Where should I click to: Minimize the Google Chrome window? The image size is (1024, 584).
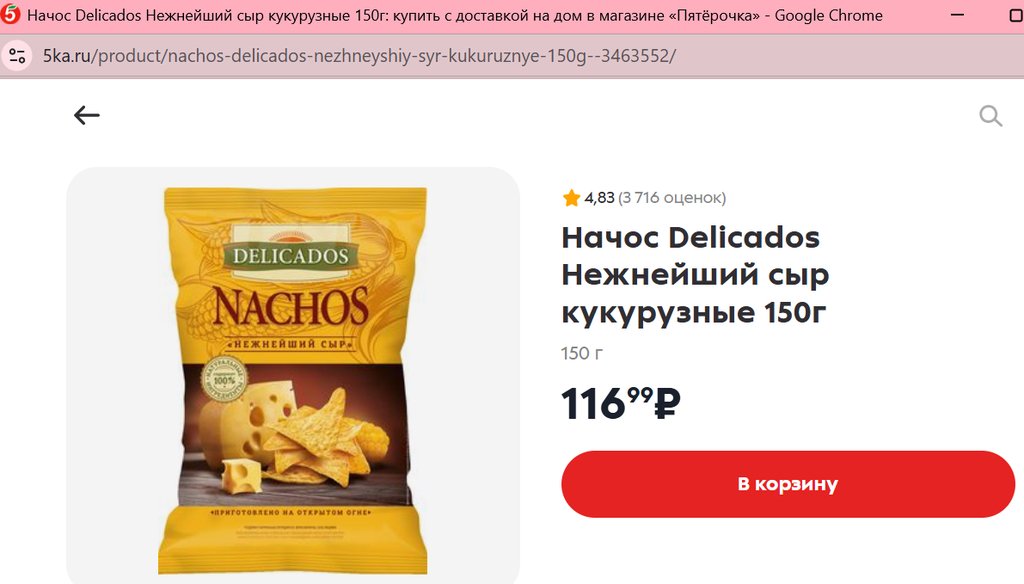click(x=957, y=15)
